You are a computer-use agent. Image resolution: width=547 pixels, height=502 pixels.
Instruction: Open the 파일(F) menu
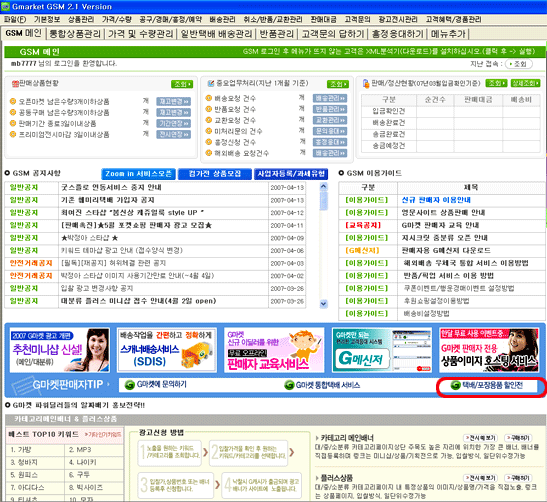click(x=15, y=20)
